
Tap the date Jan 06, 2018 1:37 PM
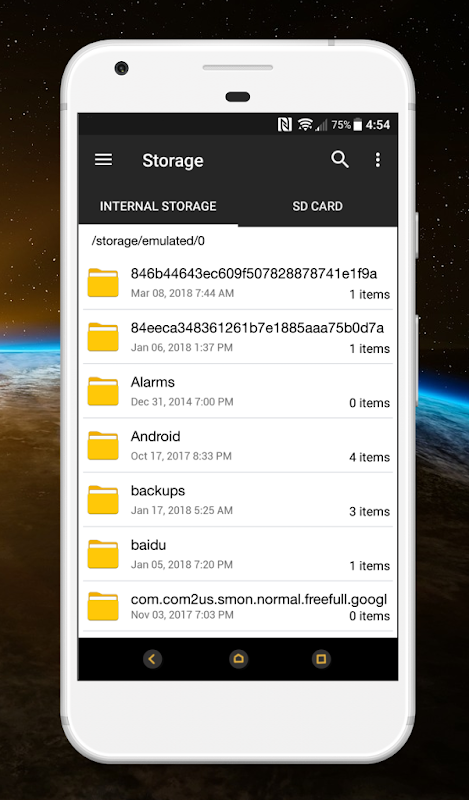point(182,347)
